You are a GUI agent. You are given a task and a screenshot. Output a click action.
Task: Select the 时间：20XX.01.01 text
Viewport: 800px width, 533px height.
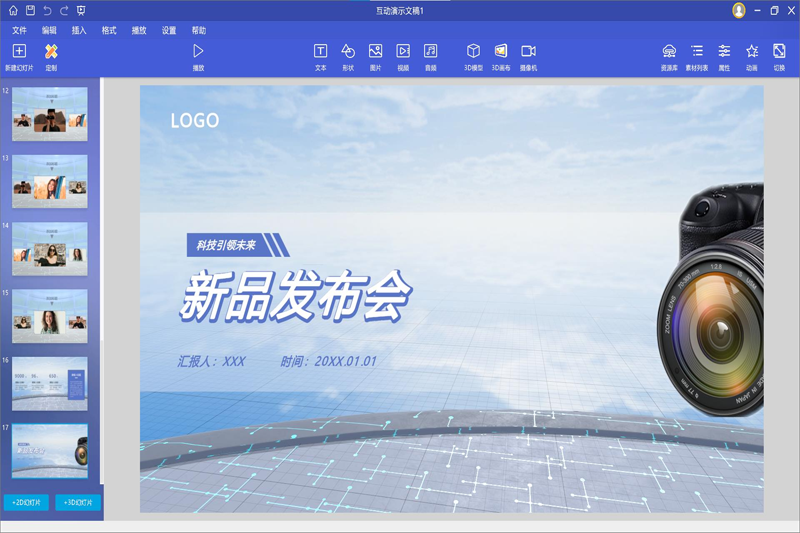pyautogui.click(x=328, y=362)
